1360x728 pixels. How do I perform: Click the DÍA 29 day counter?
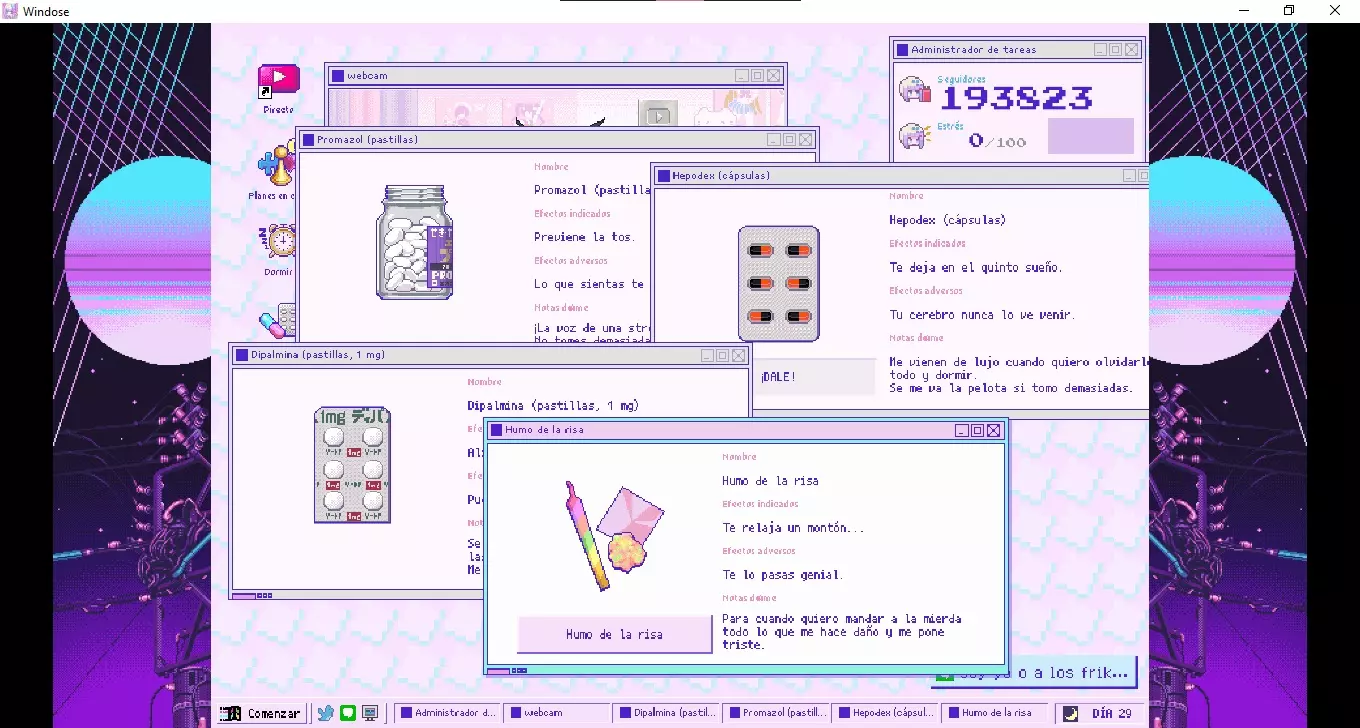1111,713
